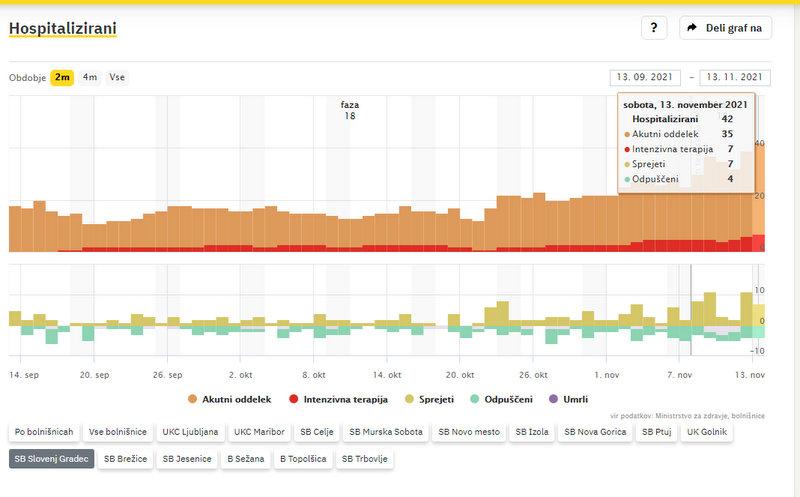
Task: Select the SB Slovenj Gradec hospital
Action: [51, 460]
